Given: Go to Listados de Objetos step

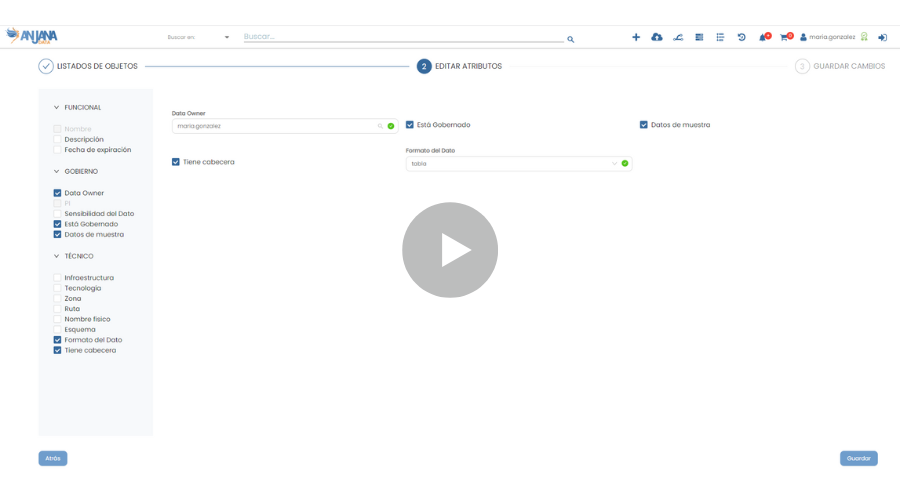Looking at the screenshot, I should point(46,66).
